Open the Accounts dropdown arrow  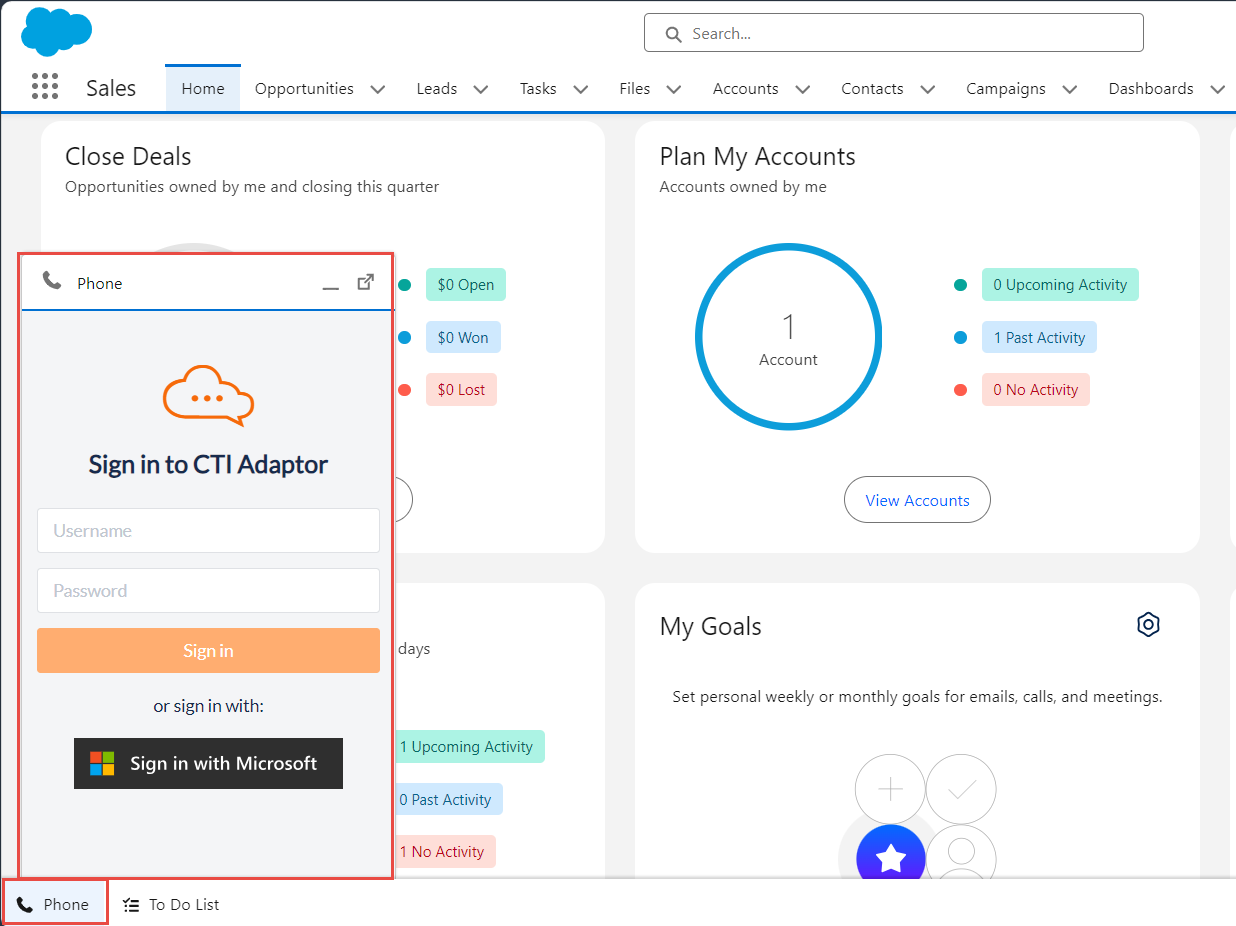[x=802, y=89]
